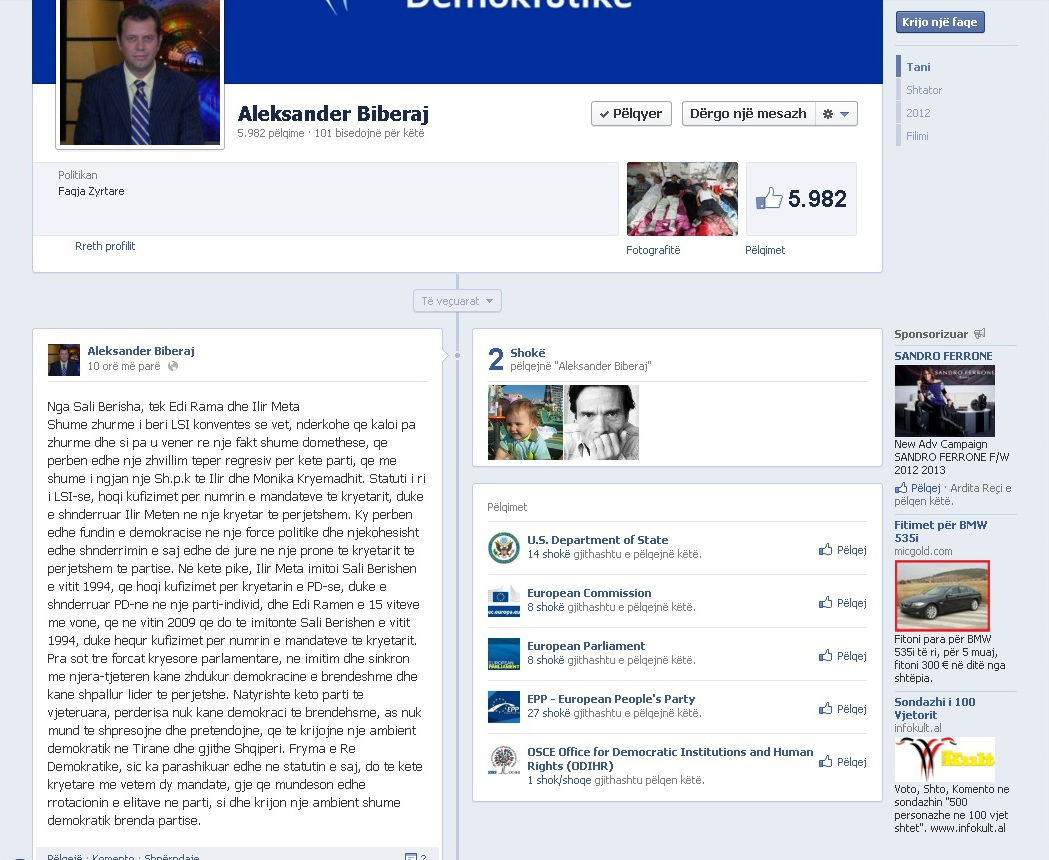This screenshot has width=1049, height=860.
Task: Open the Fotografitë photo thumbnail
Action: 682,199
